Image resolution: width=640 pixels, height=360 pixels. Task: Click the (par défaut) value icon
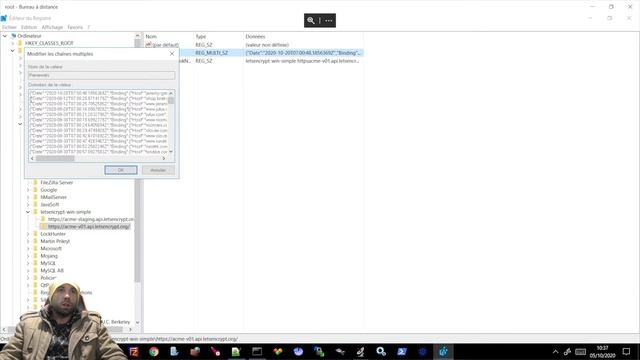149,44
